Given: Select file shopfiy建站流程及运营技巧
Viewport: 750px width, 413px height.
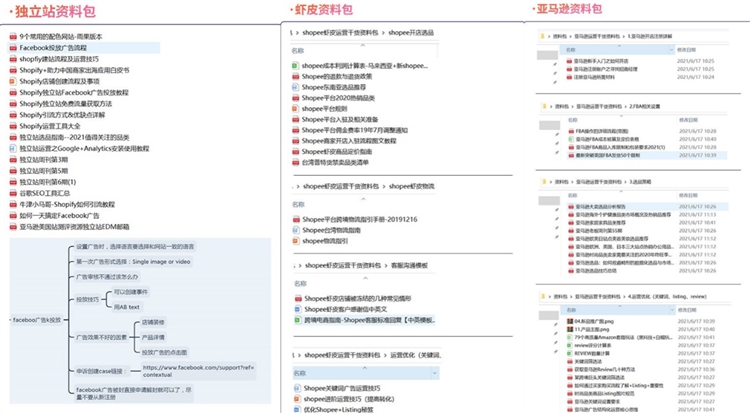Looking at the screenshot, I should pyautogui.click(x=59, y=59).
